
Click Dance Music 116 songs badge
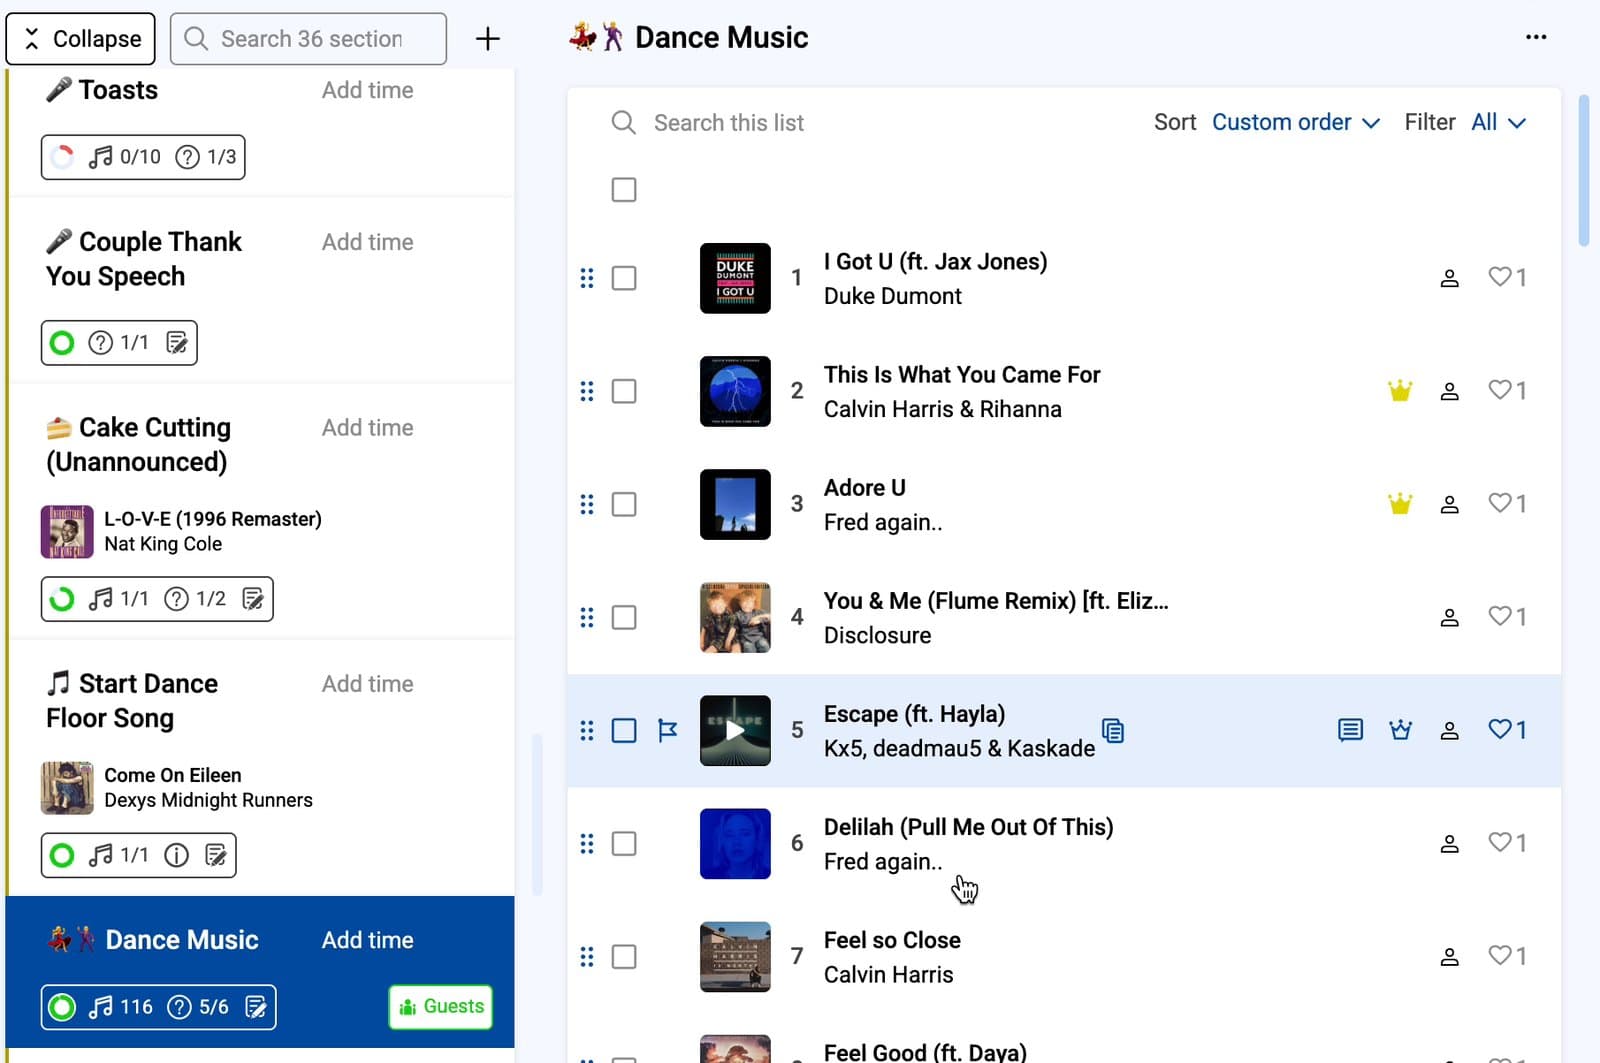120,1007
